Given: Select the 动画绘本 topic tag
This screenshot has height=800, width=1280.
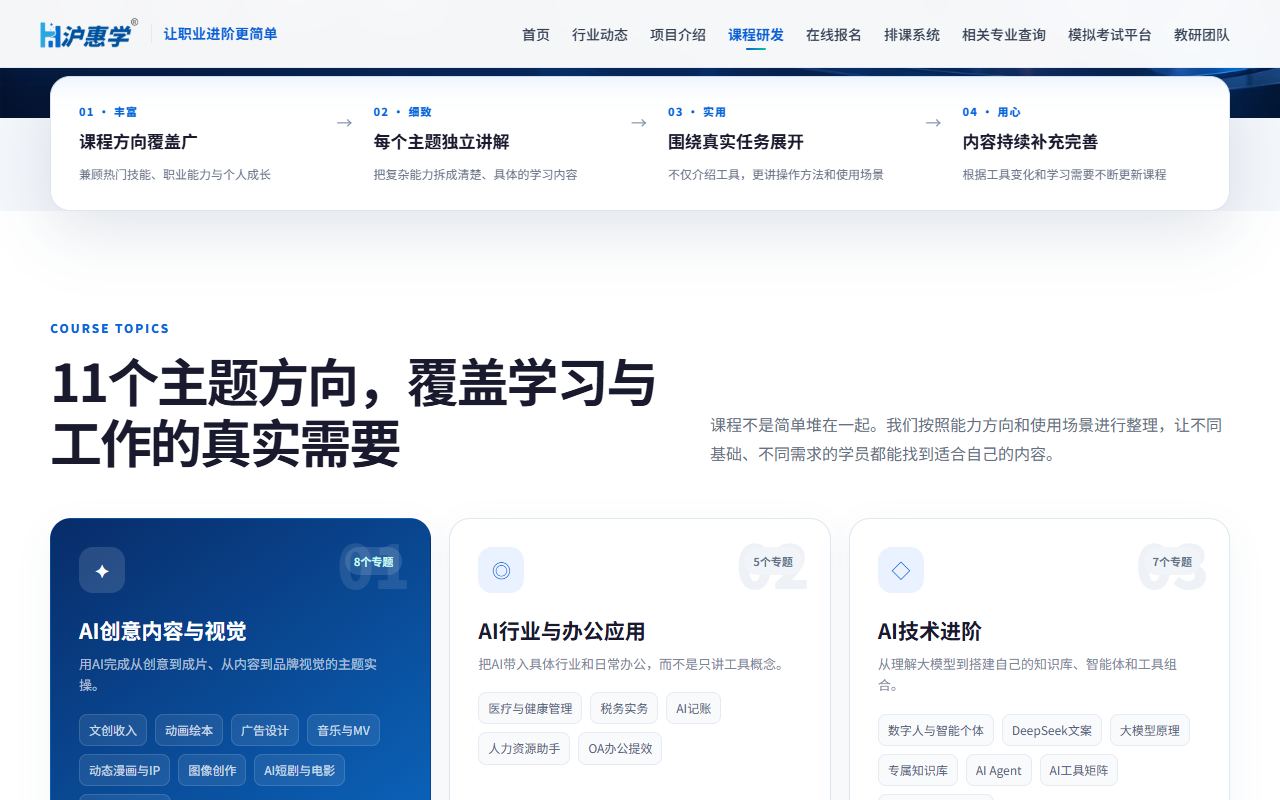Looking at the screenshot, I should pyautogui.click(x=189, y=730).
